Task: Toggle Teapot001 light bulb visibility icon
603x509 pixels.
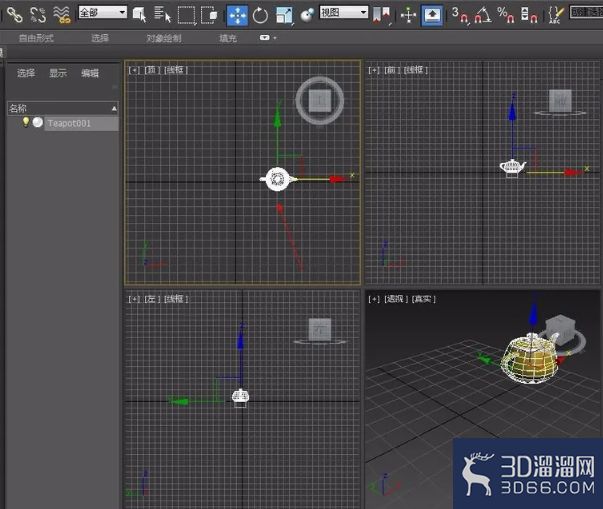Action: click(x=26, y=122)
